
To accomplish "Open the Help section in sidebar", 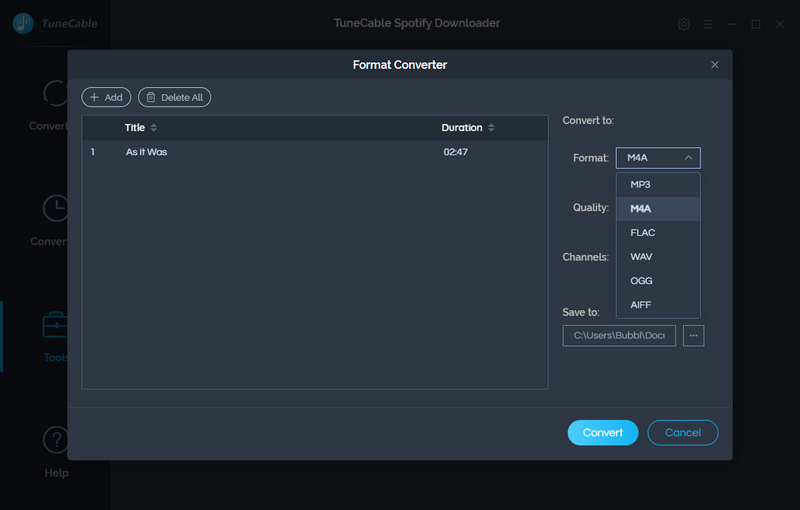I will (56, 451).
